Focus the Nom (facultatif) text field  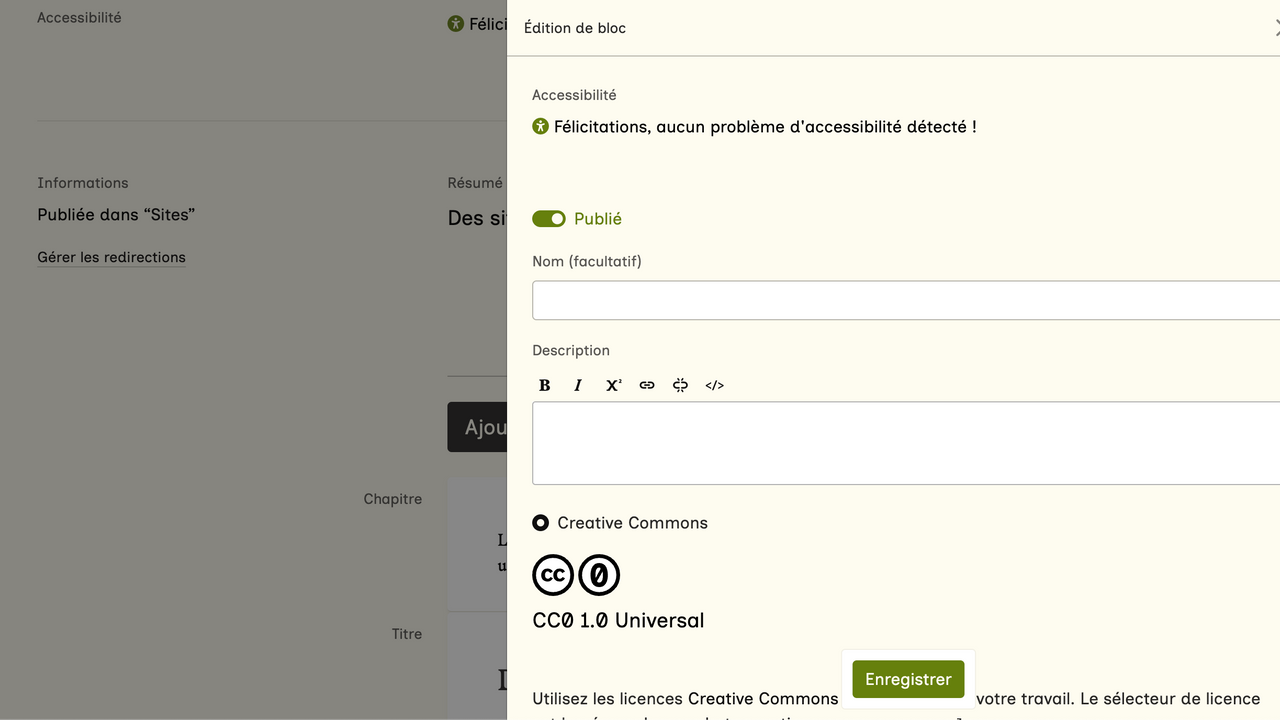pyautogui.click(x=905, y=300)
